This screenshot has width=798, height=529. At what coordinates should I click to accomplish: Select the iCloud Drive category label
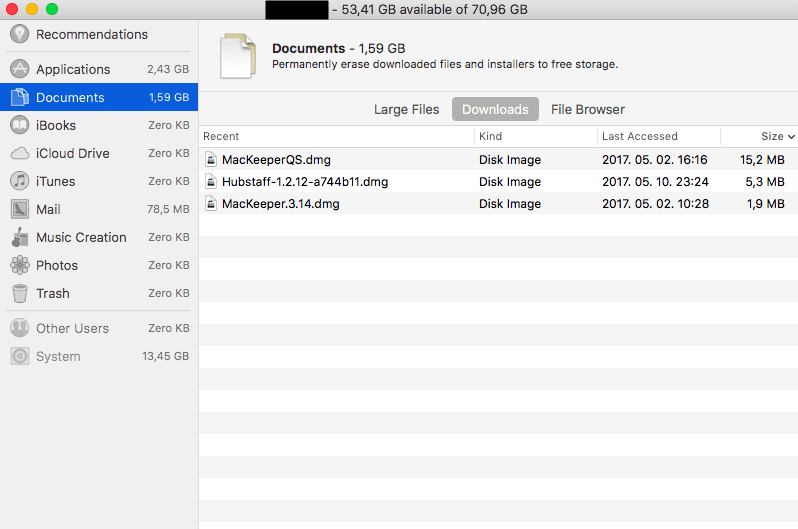pos(72,153)
